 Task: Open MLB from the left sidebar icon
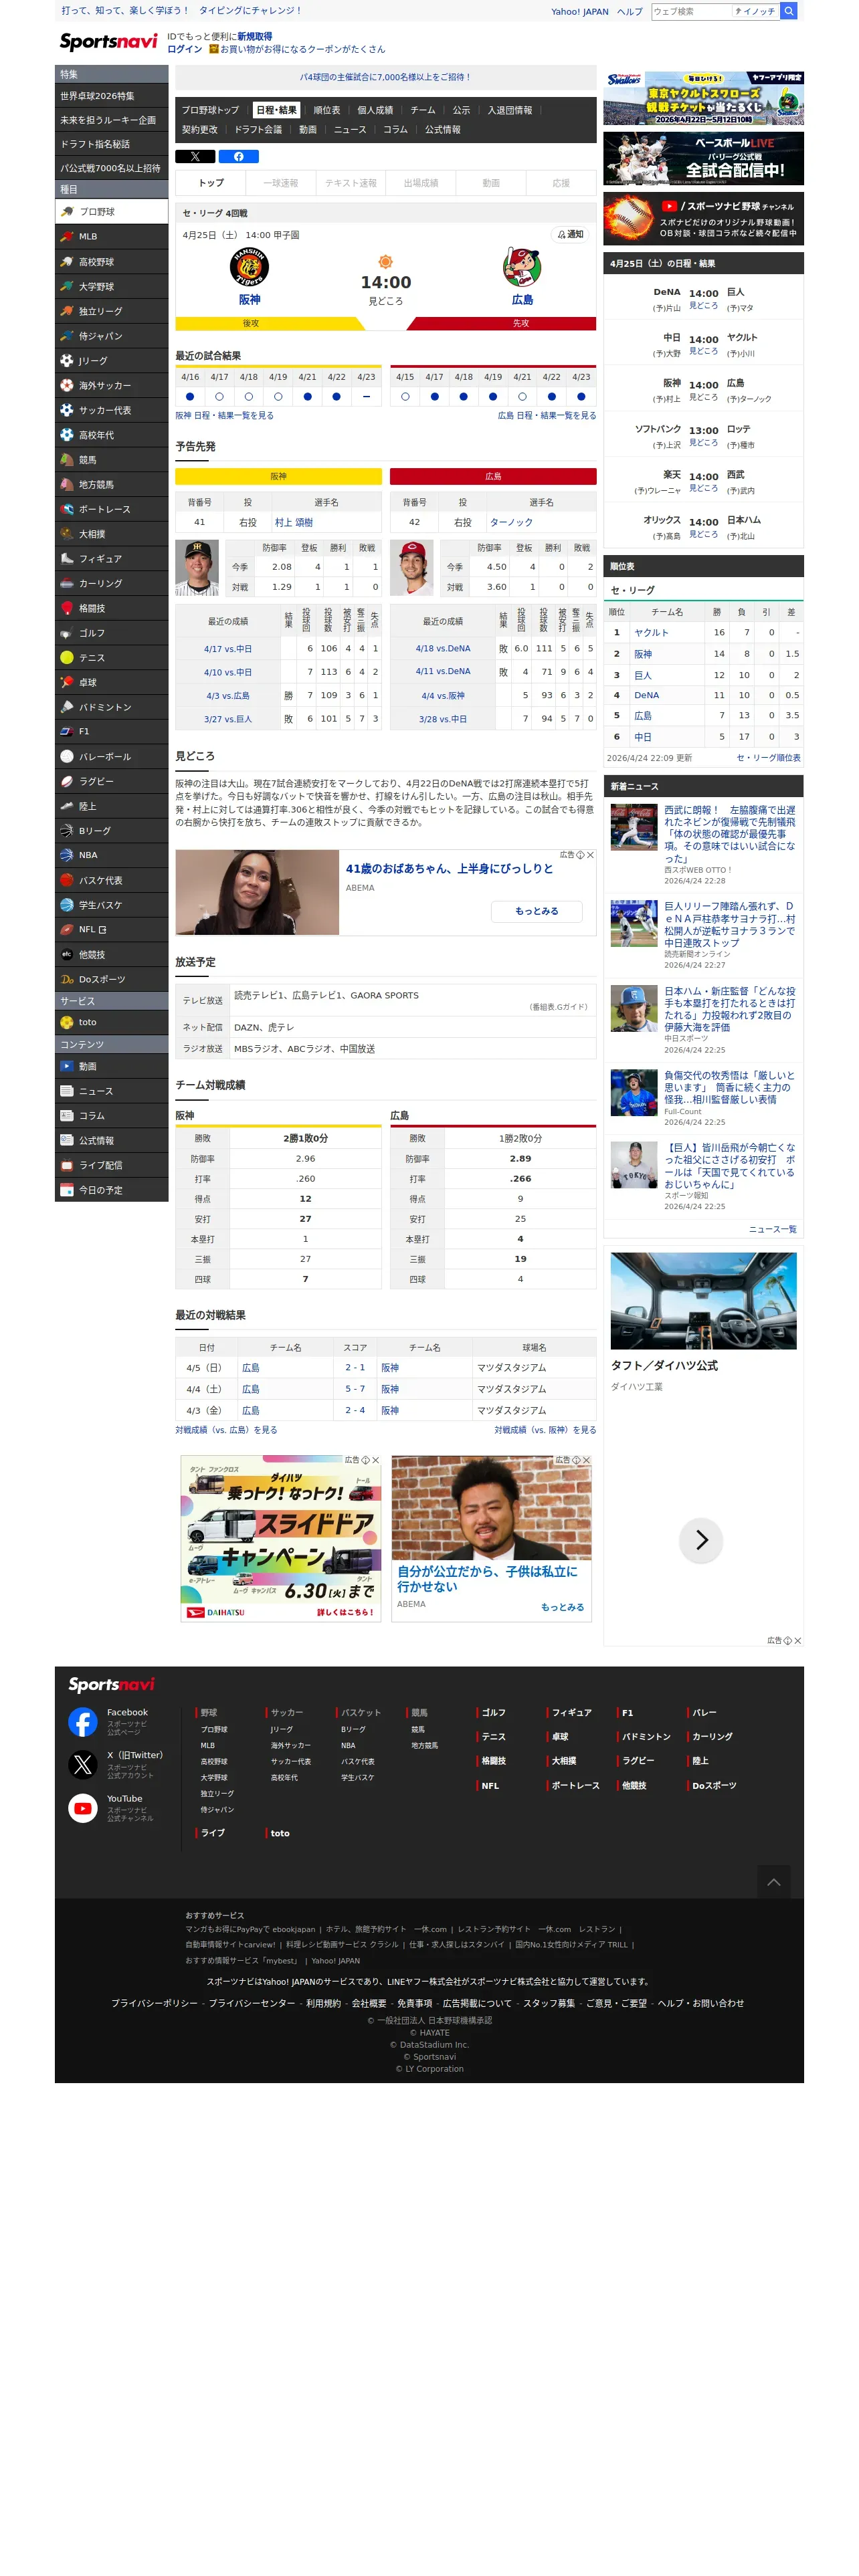pos(67,236)
